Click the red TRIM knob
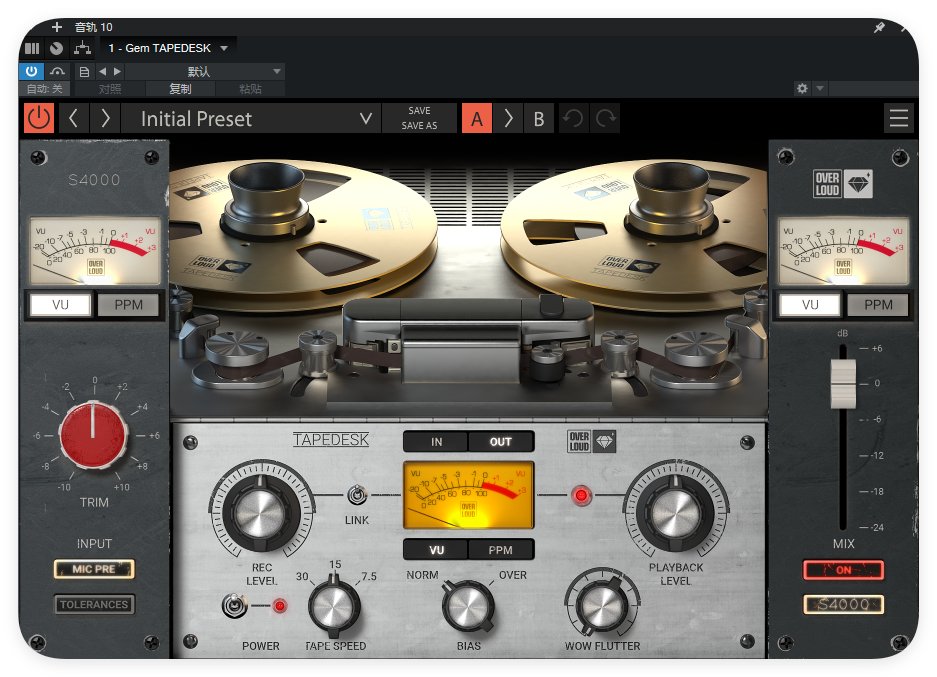The image size is (937, 677). [x=93, y=434]
